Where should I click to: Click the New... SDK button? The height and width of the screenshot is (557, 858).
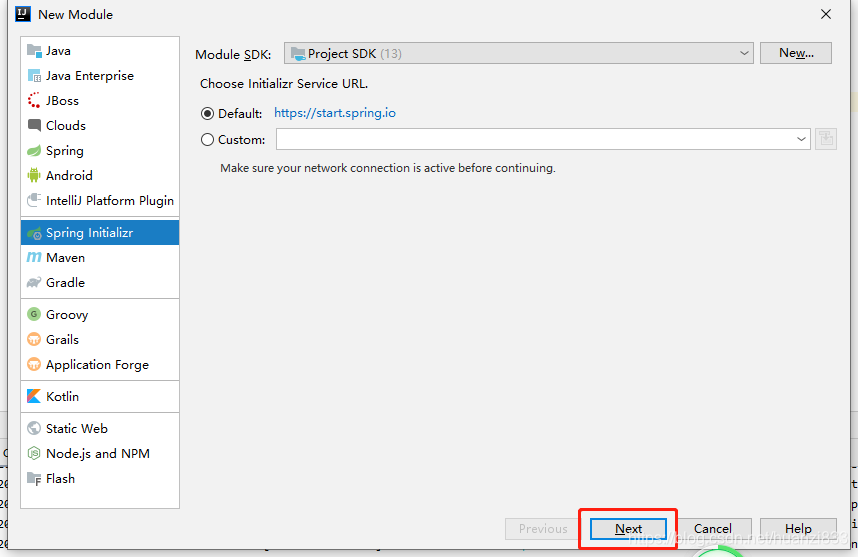coord(796,53)
